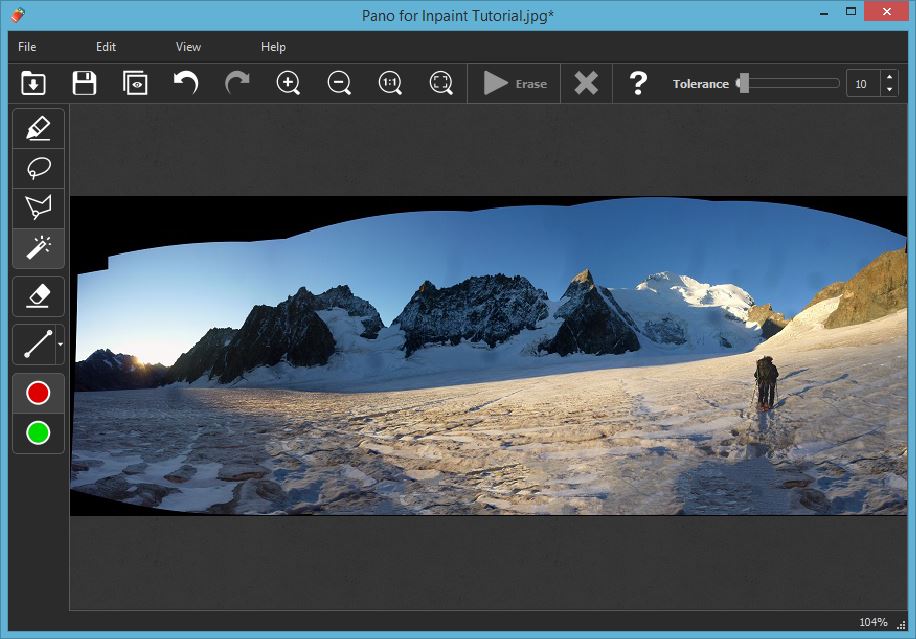Undo the last action
Image resolution: width=916 pixels, height=639 pixels.
coord(186,84)
